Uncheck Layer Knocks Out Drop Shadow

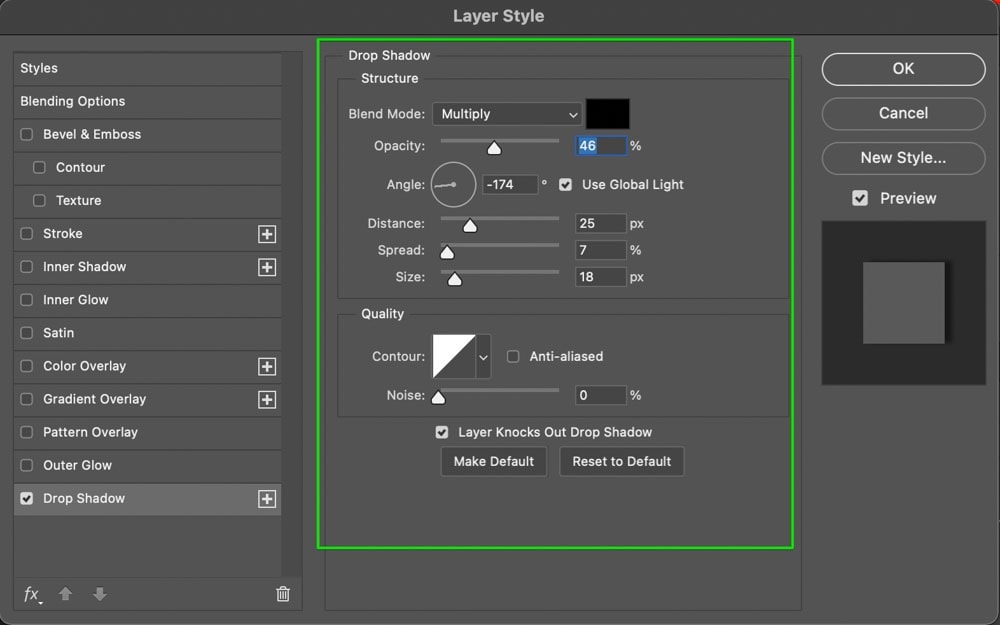click(442, 432)
